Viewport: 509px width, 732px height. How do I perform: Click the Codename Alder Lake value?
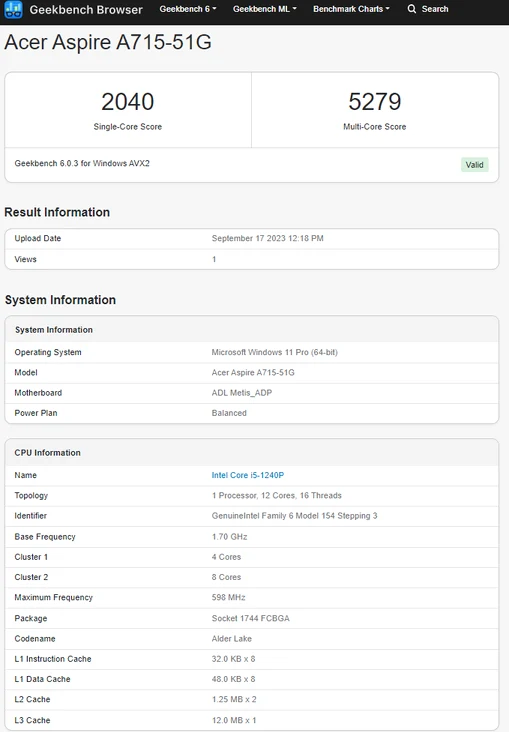(232, 639)
